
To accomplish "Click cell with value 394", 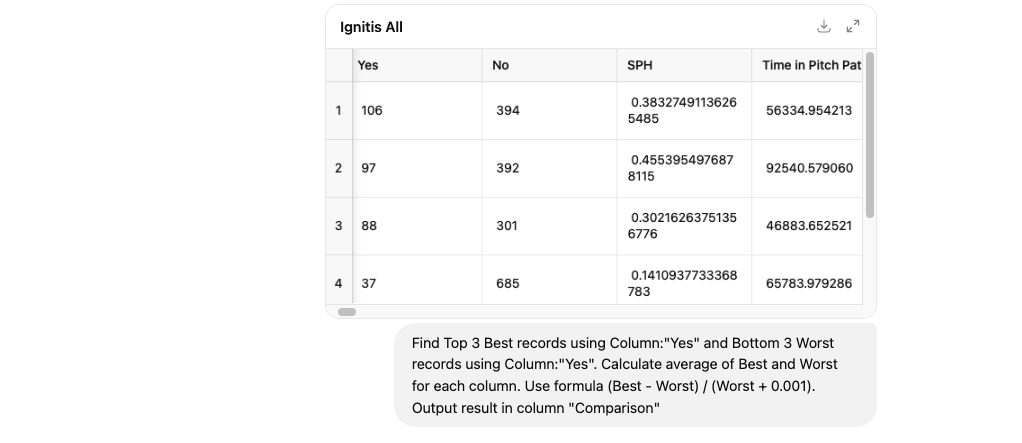I will [549, 111].
